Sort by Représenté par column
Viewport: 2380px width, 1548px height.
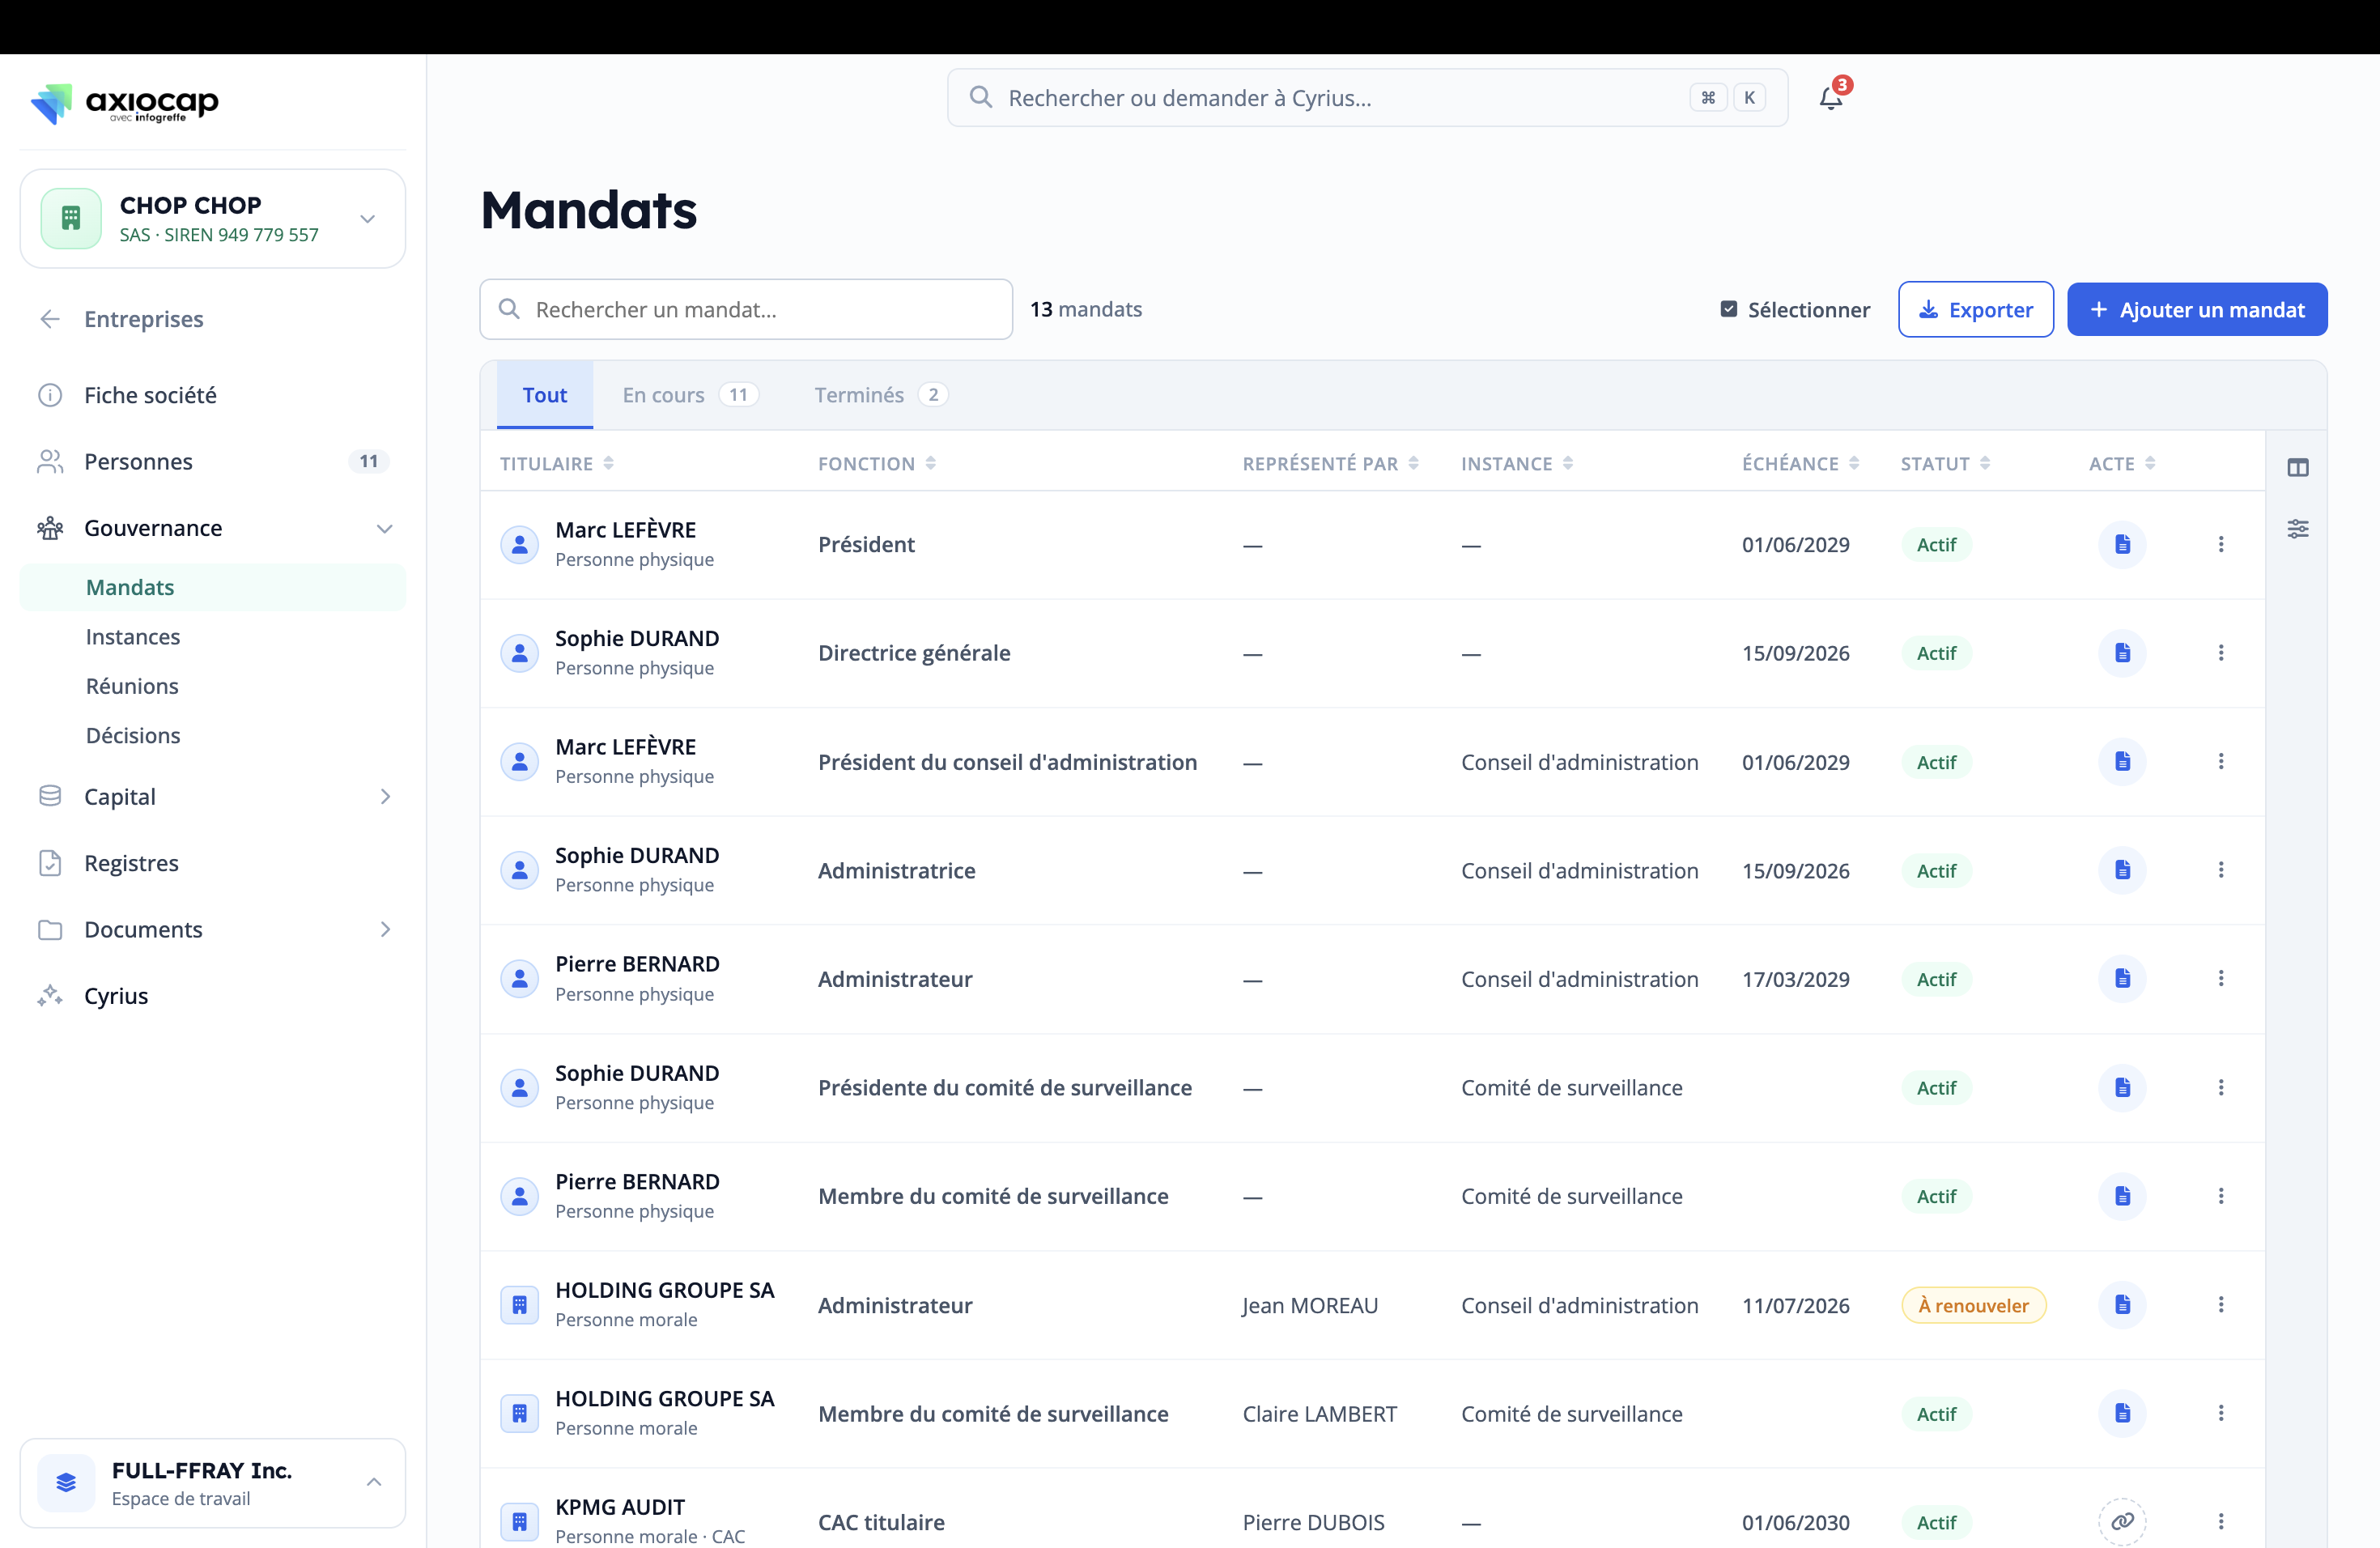pos(1330,463)
